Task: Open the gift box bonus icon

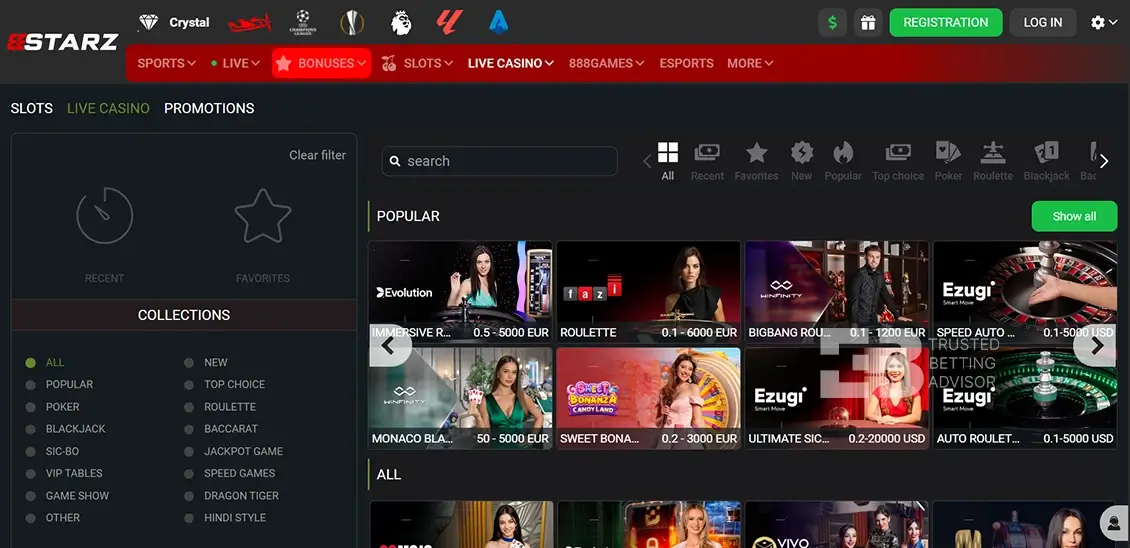Action: tap(868, 22)
